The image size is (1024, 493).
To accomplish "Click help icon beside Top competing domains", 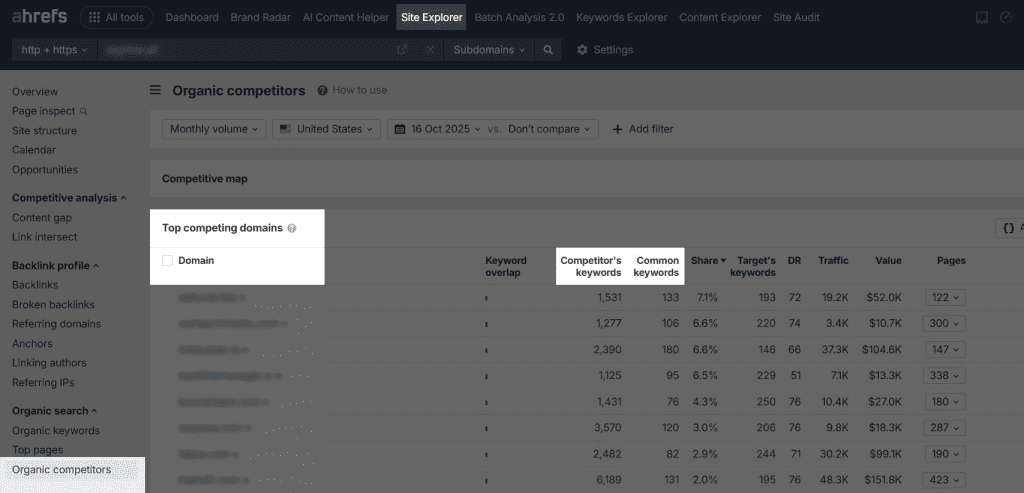I will coord(292,229).
